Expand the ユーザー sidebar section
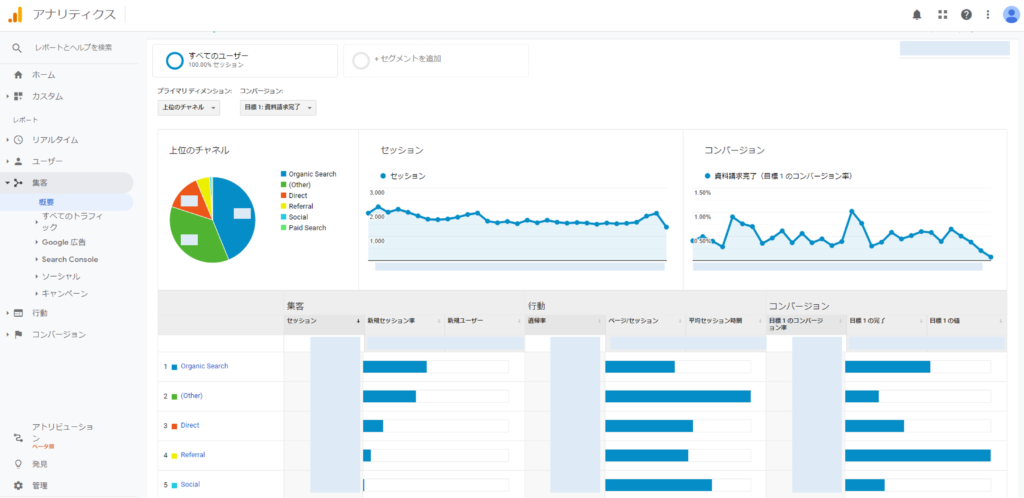Viewport: 1024px width, 498px height. (x=7, y=161)
